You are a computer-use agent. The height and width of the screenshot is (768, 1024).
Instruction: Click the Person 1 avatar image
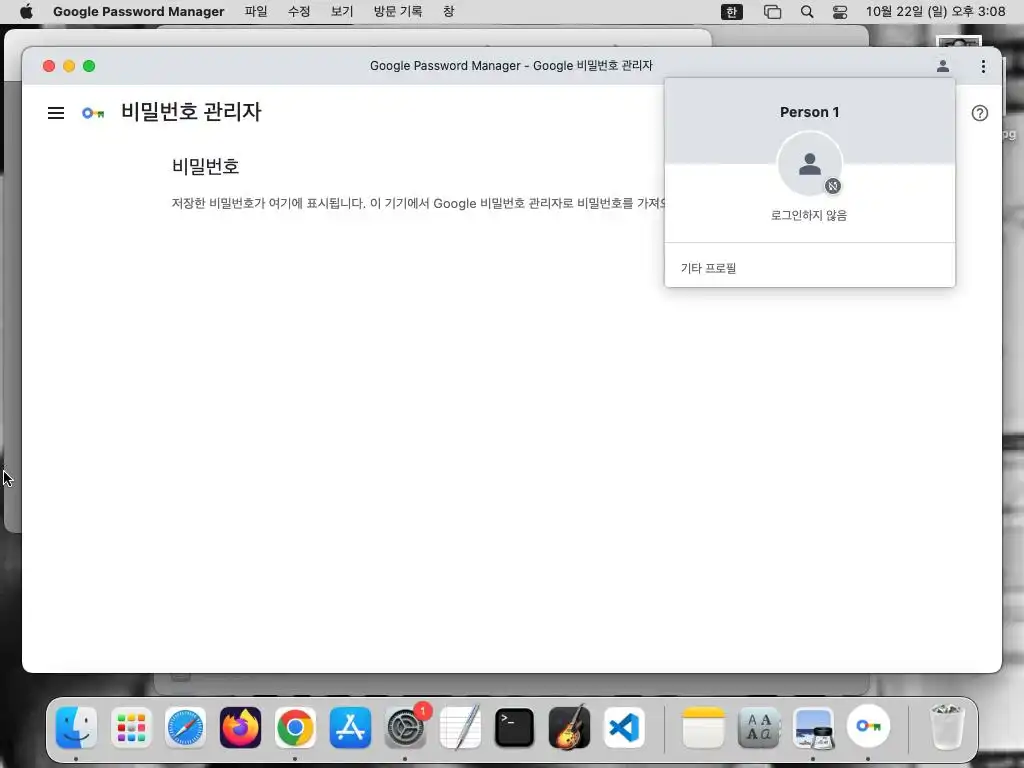click(x=809, y=163)
